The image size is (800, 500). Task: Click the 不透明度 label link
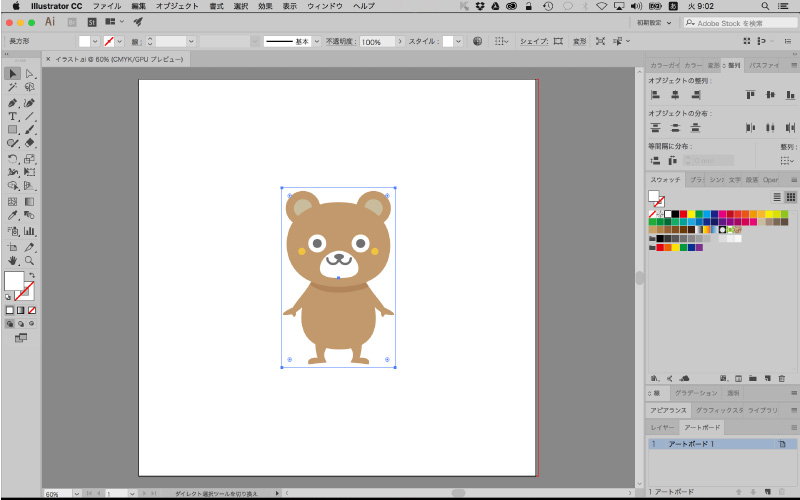point(341,42)
